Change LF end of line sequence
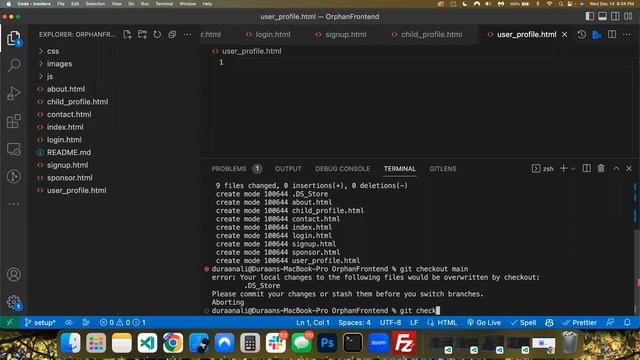 click(414, 322)
